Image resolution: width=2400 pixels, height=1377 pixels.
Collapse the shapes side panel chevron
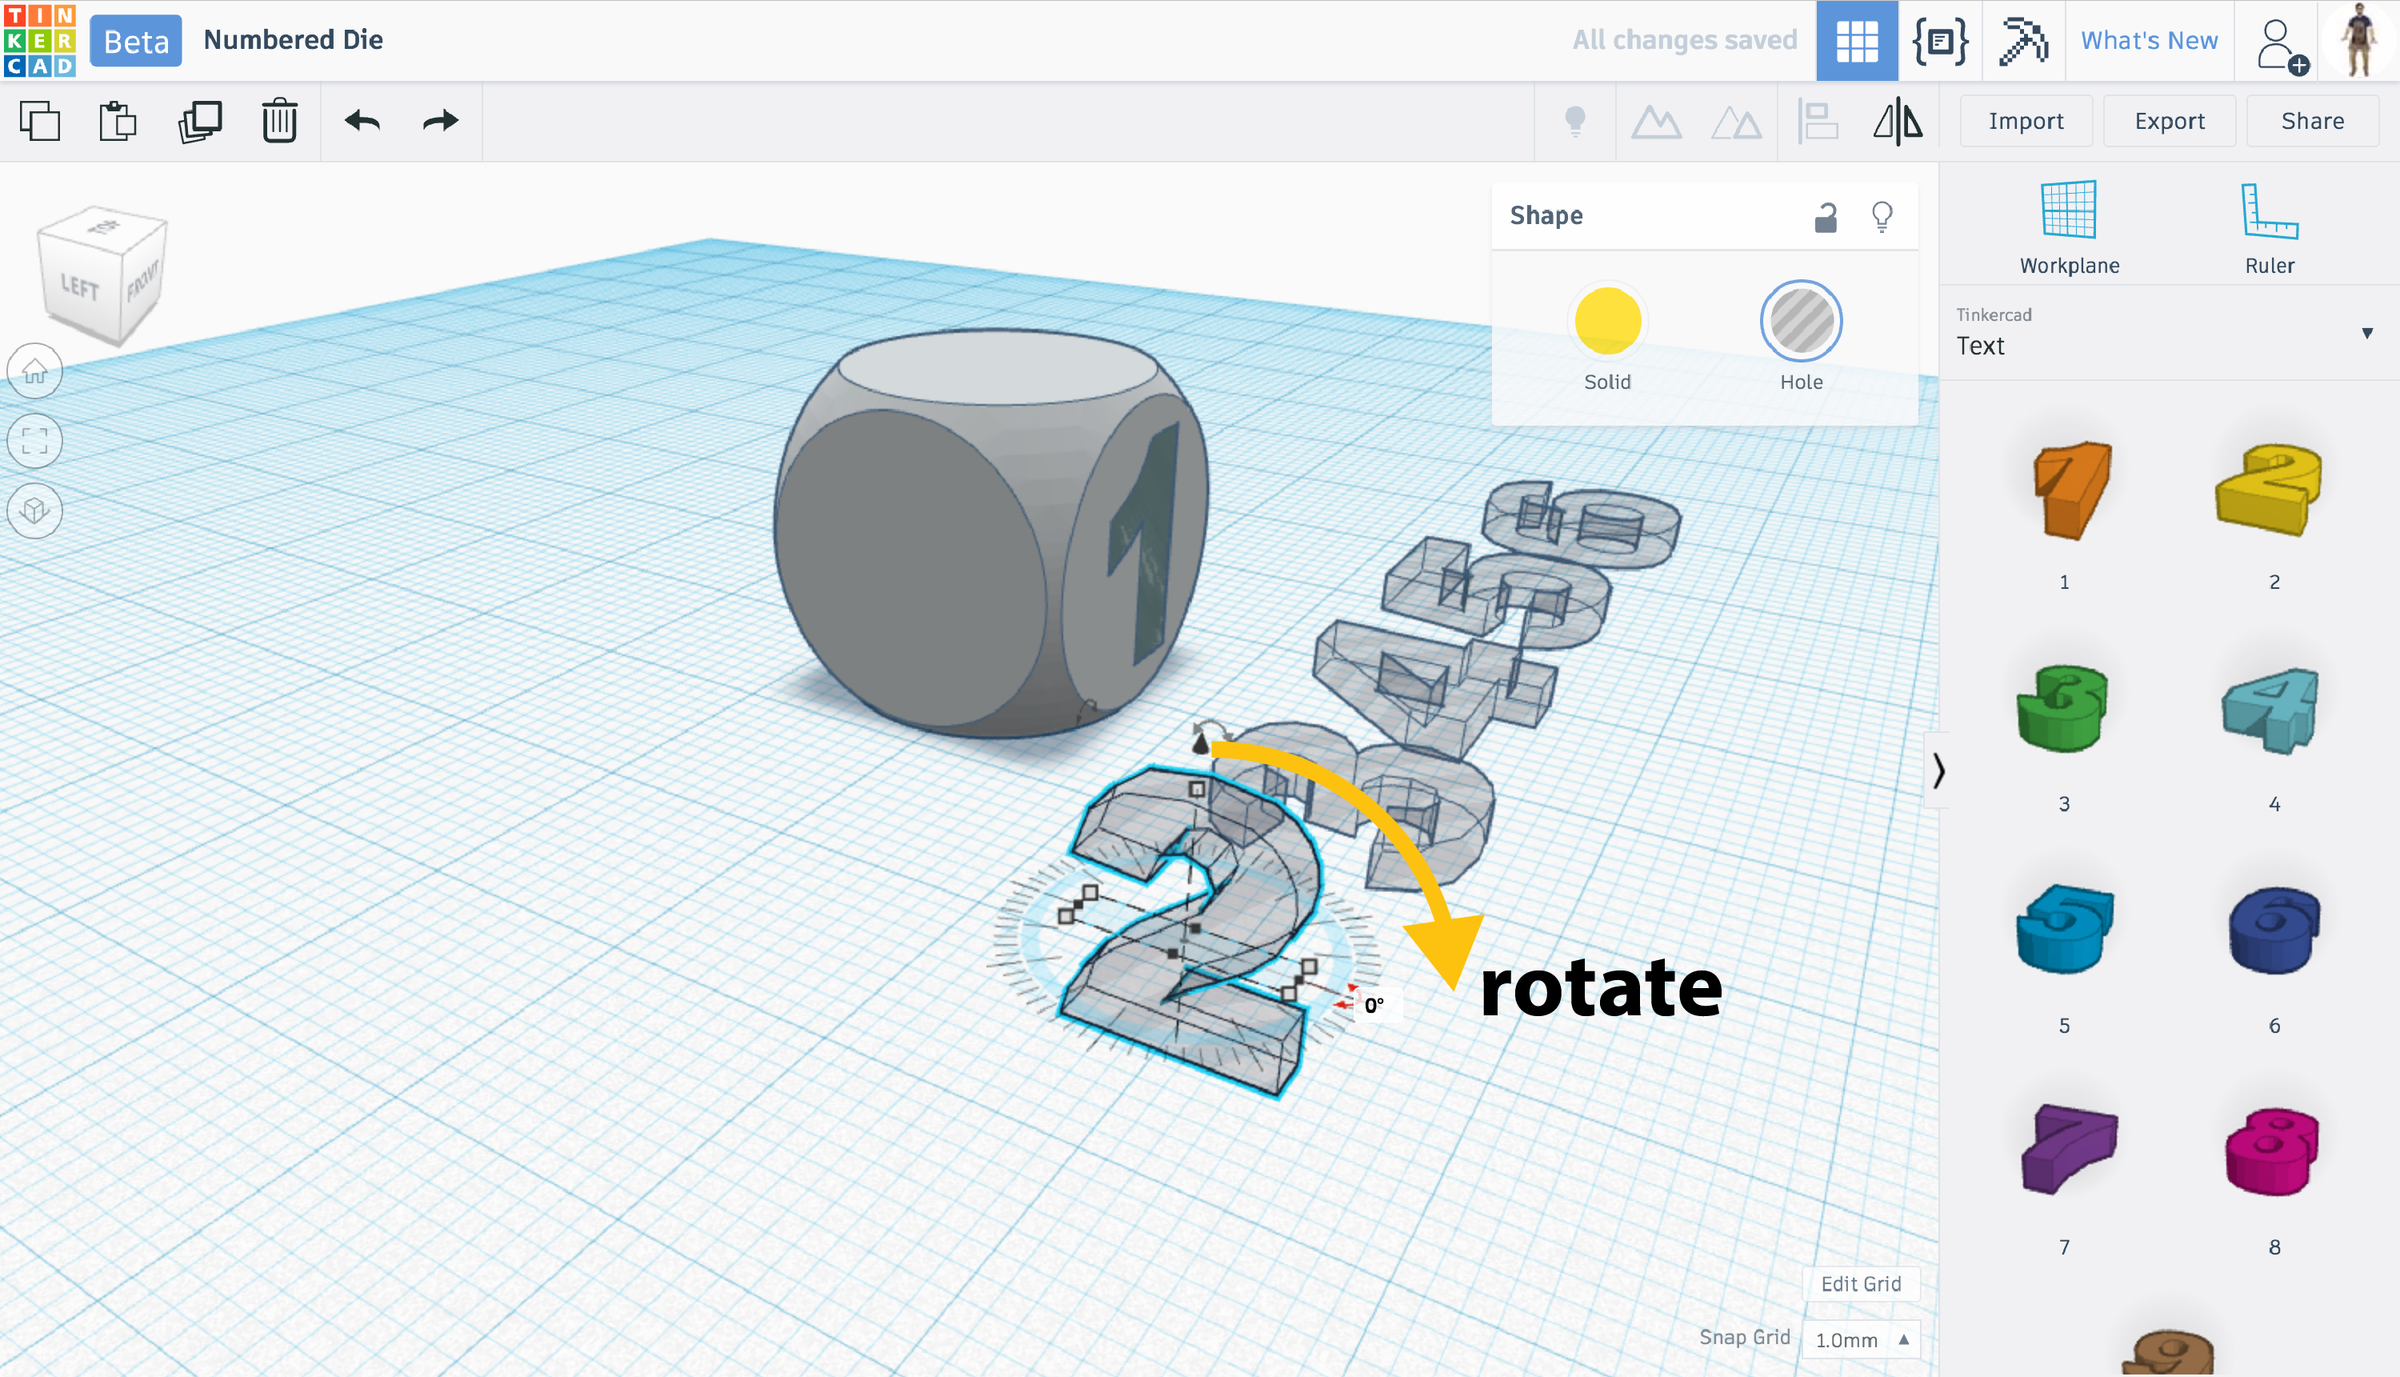[1938, 770]
